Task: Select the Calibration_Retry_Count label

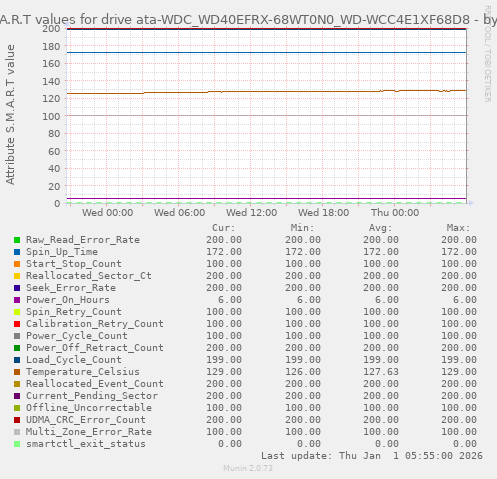Action: click(95, 324)
